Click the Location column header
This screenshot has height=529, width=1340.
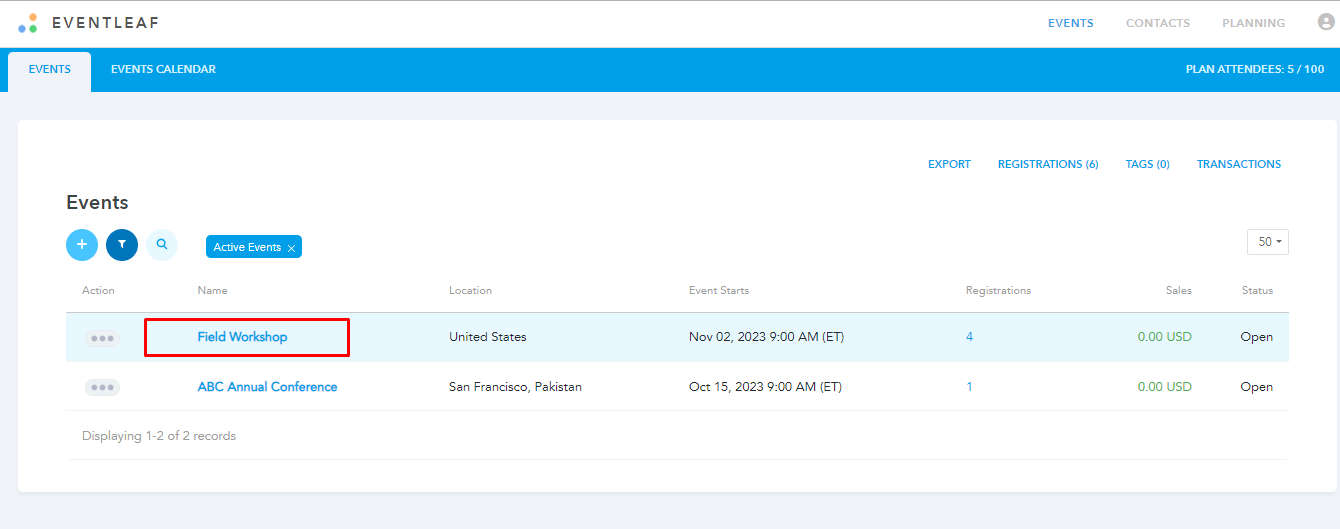click(x=470, y=291)
